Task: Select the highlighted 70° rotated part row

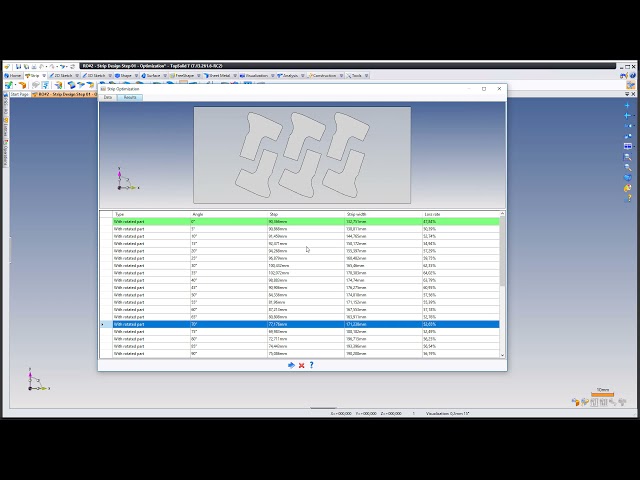Action: pyautogui.click(x=300, y=324)
